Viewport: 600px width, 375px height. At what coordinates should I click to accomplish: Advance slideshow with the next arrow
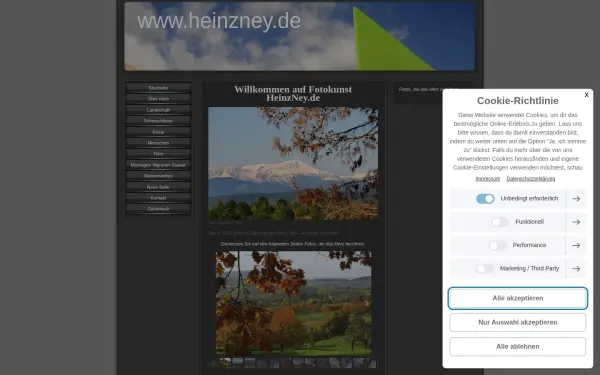(366, 303)
